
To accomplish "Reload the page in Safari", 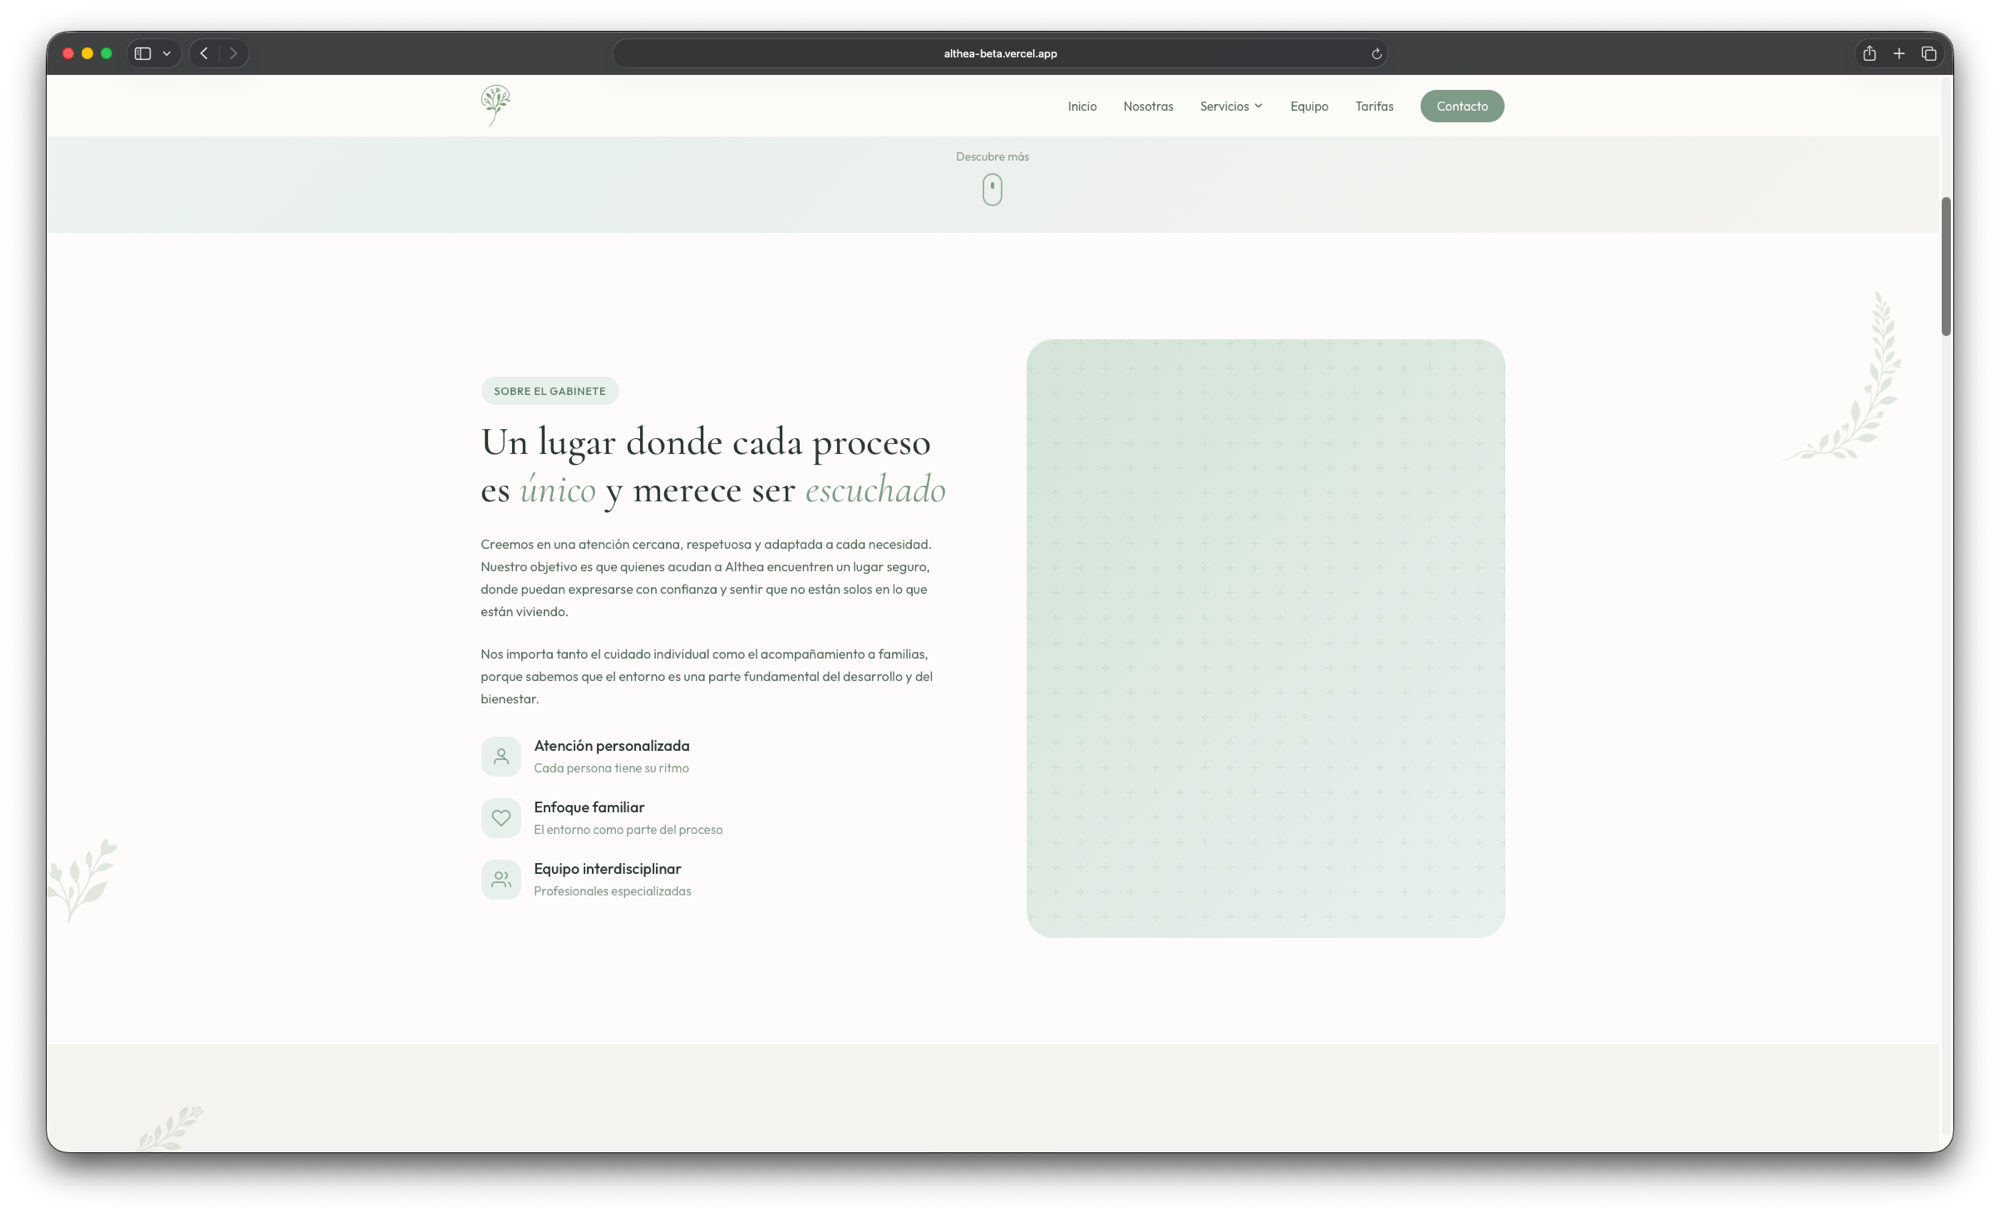I will pyautogui.click(x=1376, y=54).
